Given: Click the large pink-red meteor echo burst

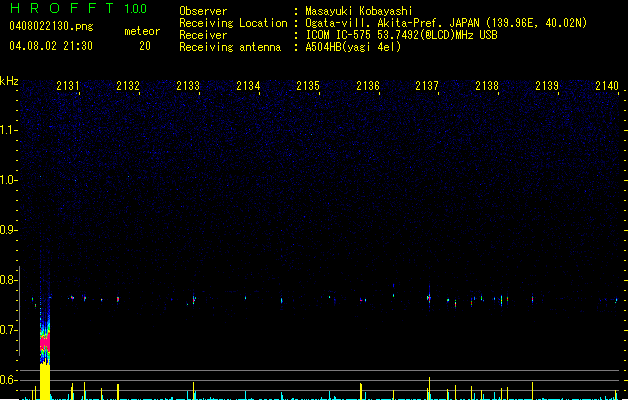Looking at the screenshot, I should click(45, 342).
